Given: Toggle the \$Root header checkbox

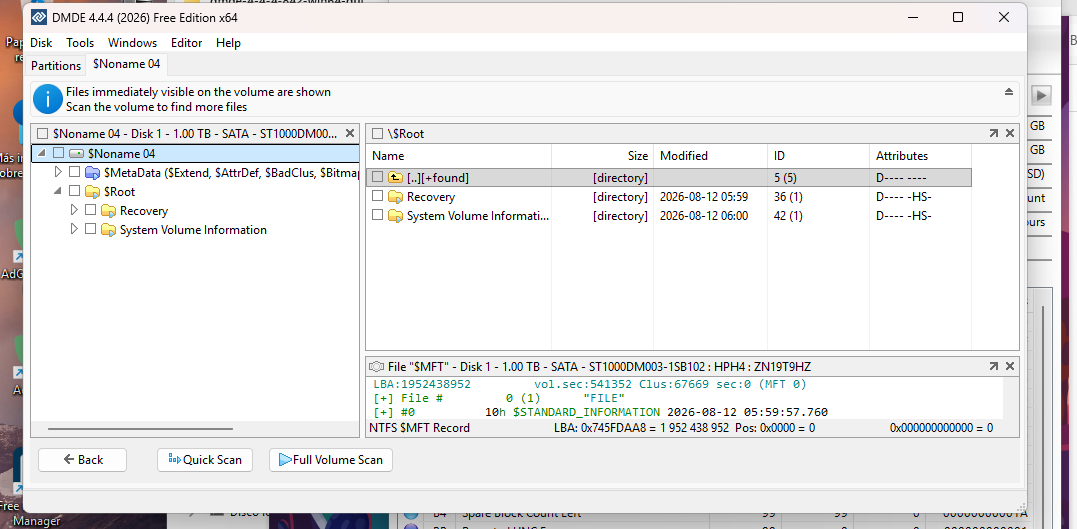Looking at the screenshot, I should [377, 133].
